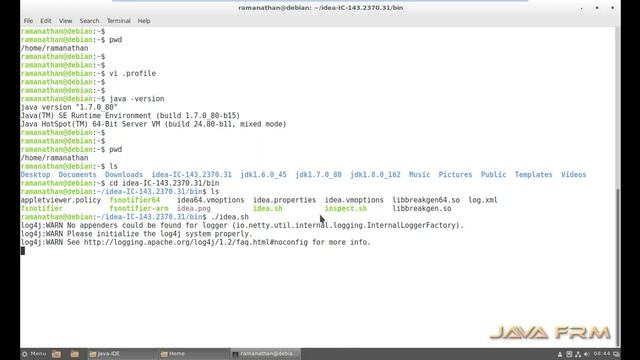Open the Terminal menu

click(x=118, y=21)
